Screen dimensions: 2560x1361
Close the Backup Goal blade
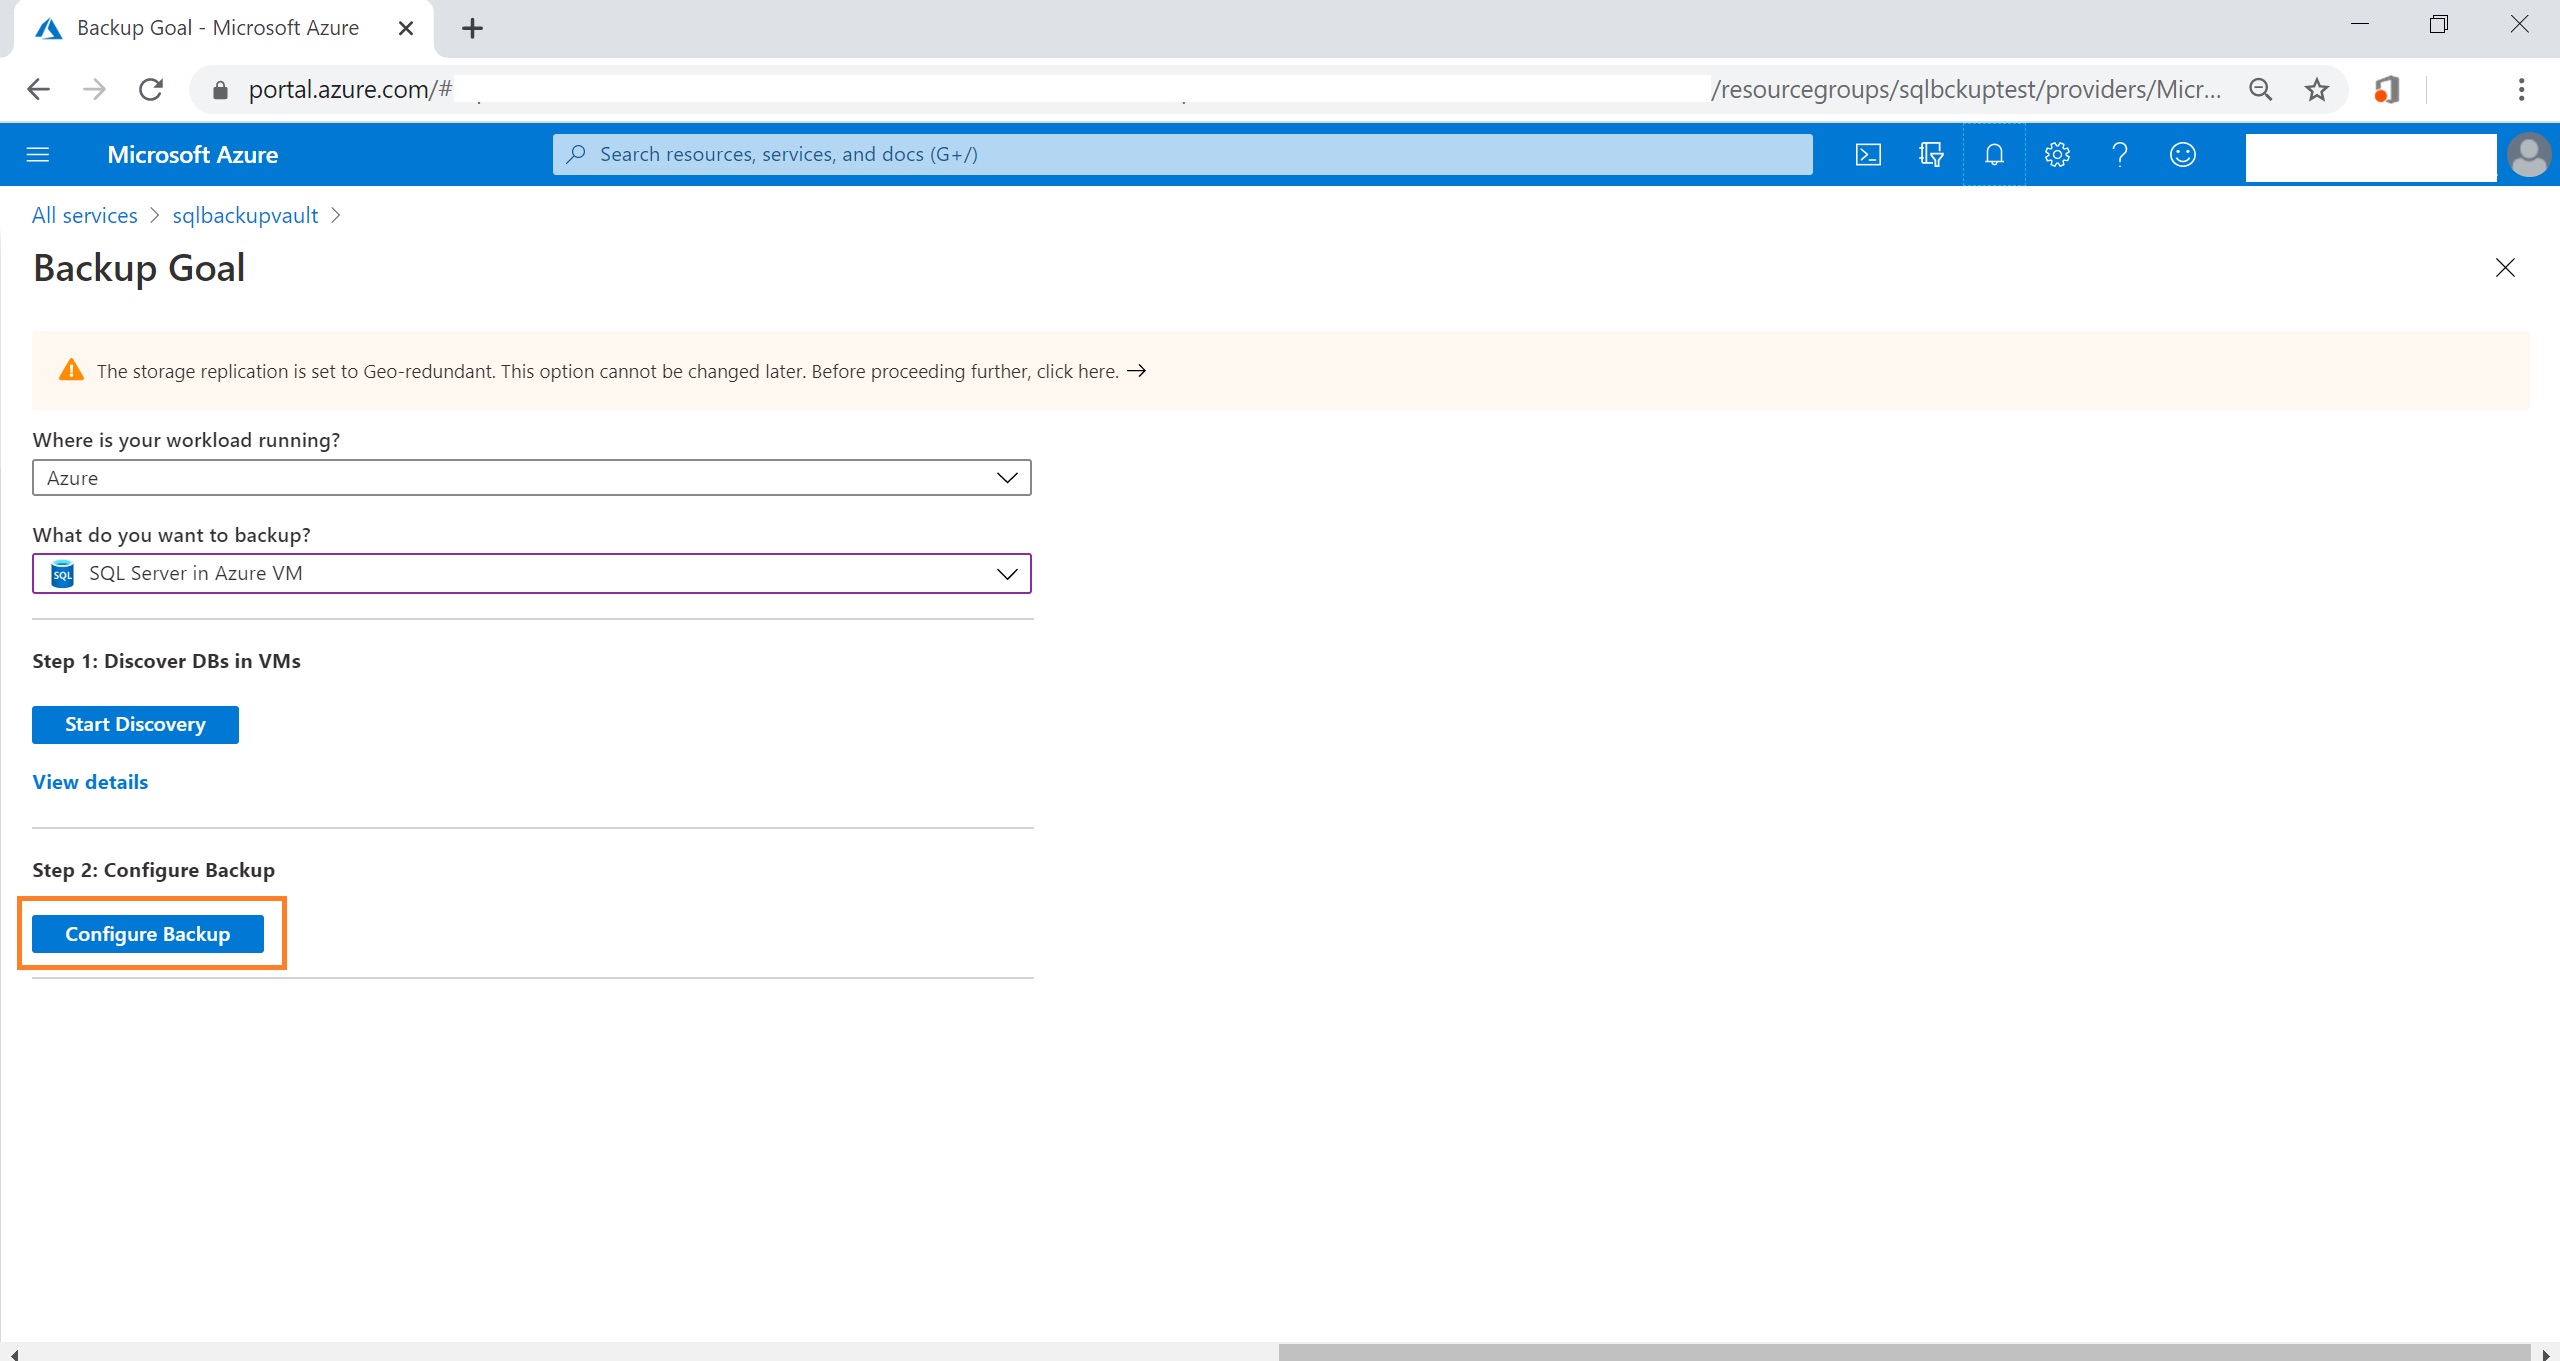(x=2505, y=267)
